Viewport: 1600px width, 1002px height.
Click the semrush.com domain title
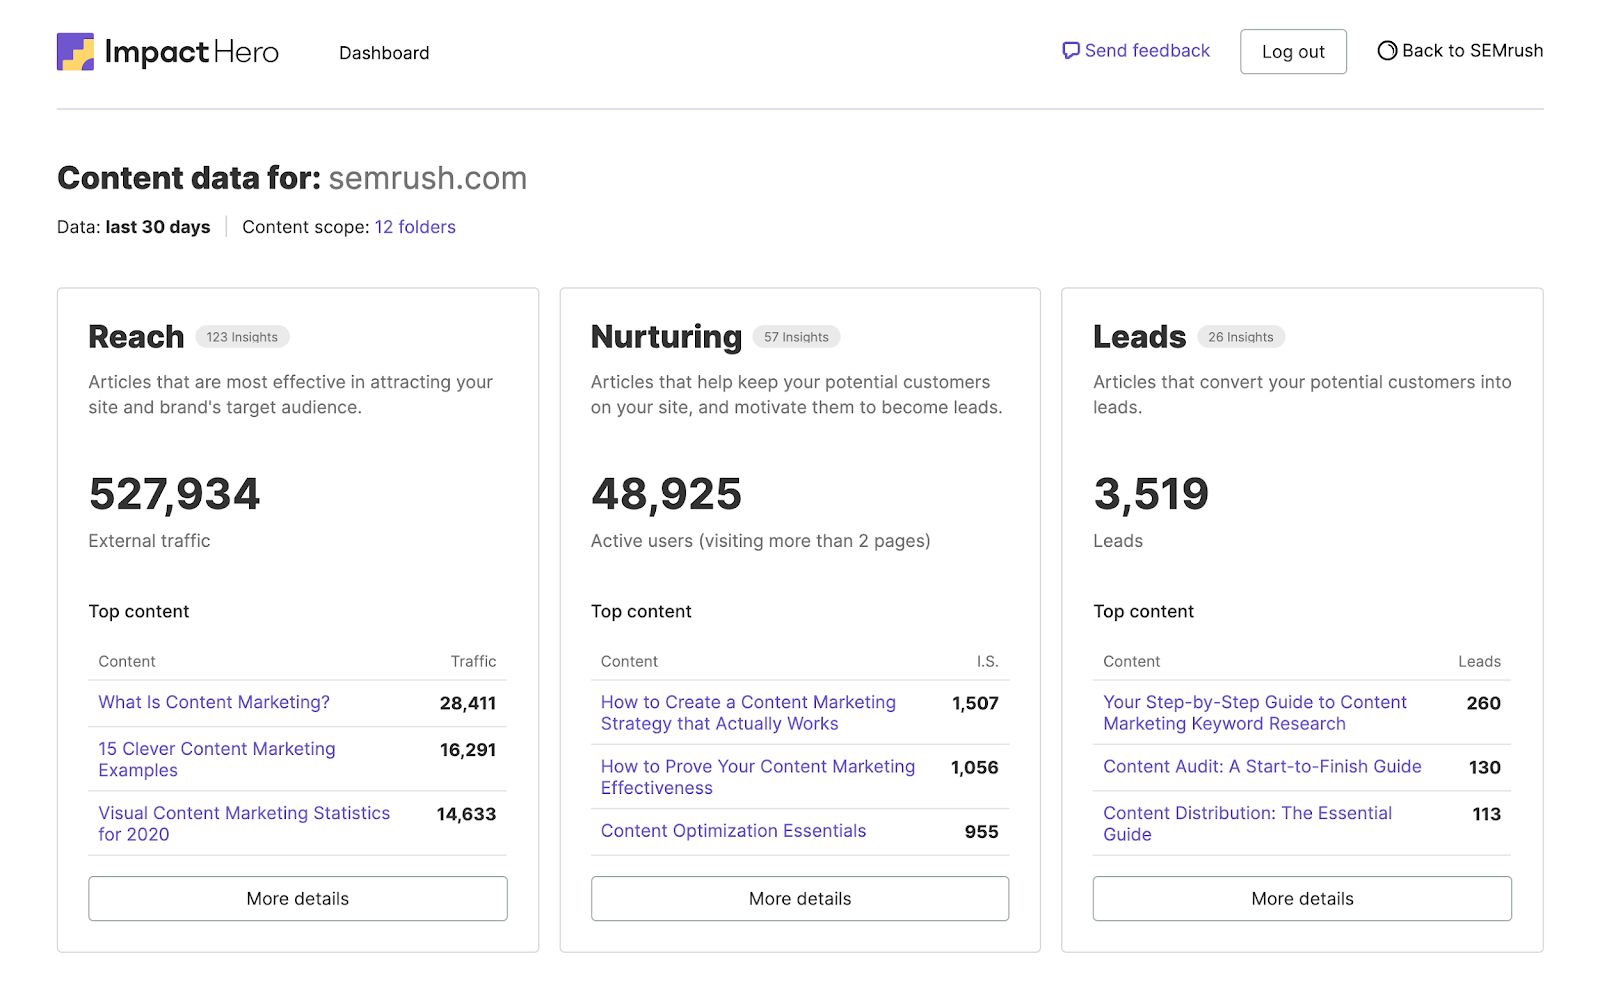click(427, 178)
